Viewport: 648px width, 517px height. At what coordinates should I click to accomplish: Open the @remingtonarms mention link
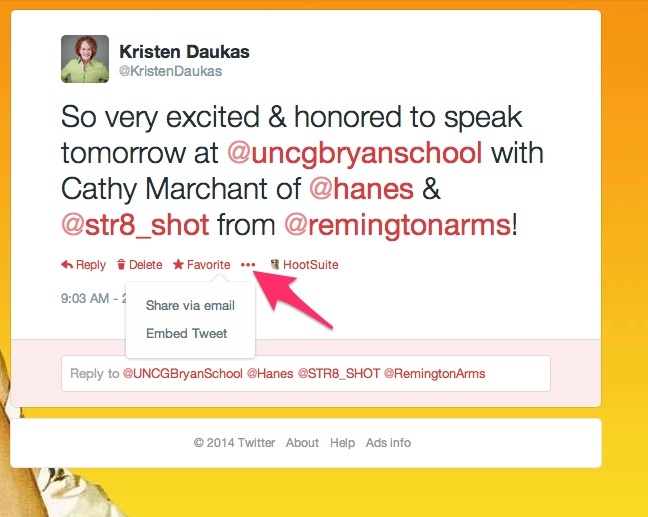click(x=398, y=226)
